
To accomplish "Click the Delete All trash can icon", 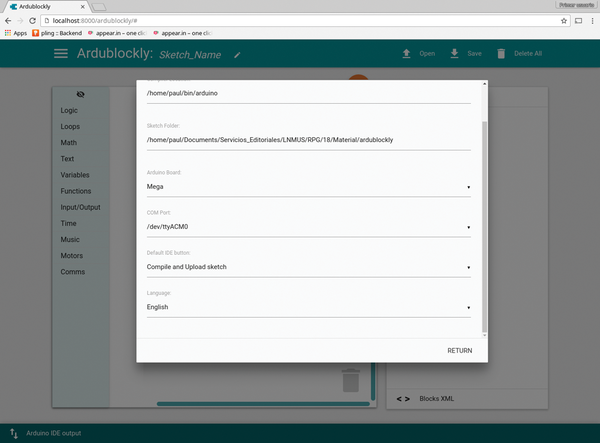I will tap(501, 54).
